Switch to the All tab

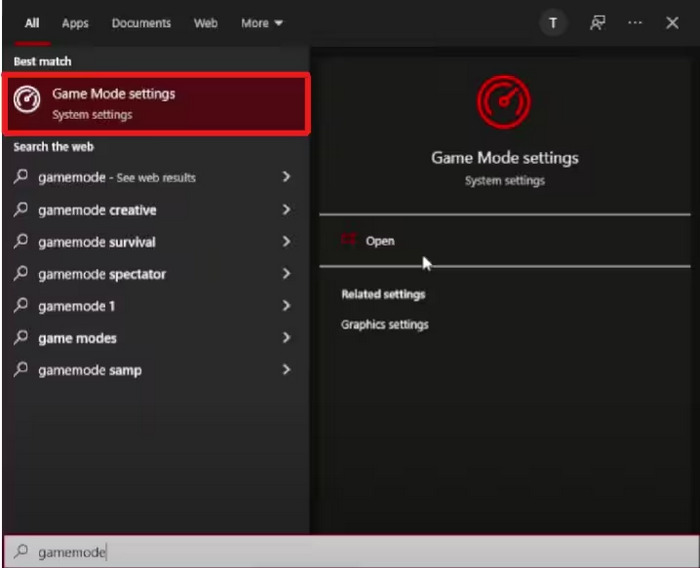[32, 23]
